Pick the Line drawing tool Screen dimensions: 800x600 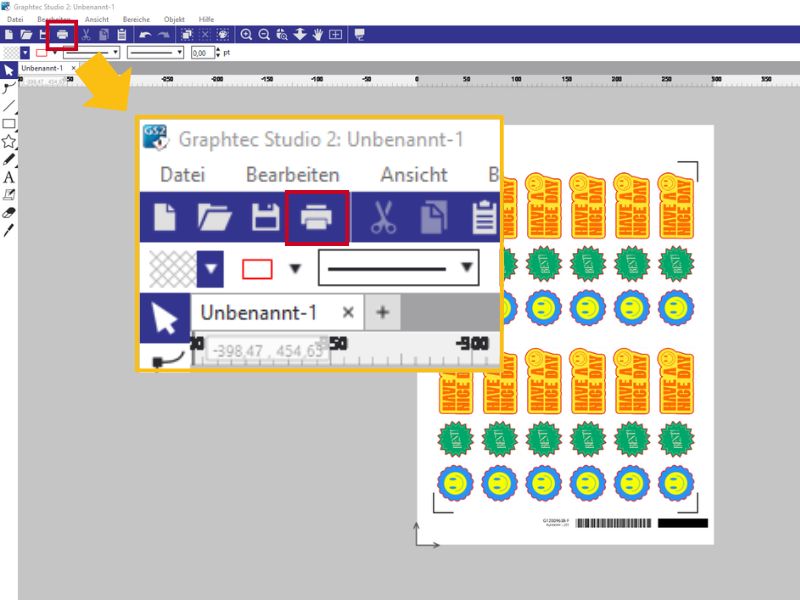(x=9, y=106)
